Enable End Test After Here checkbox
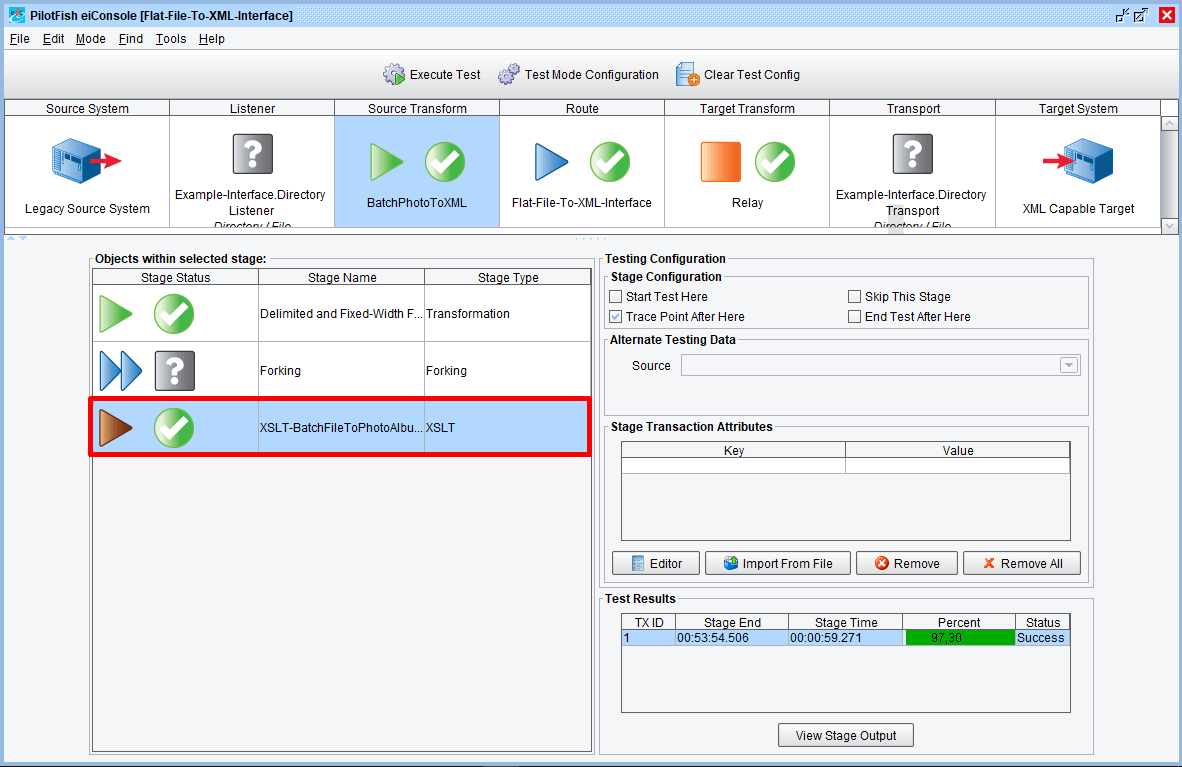 point(854,317)
